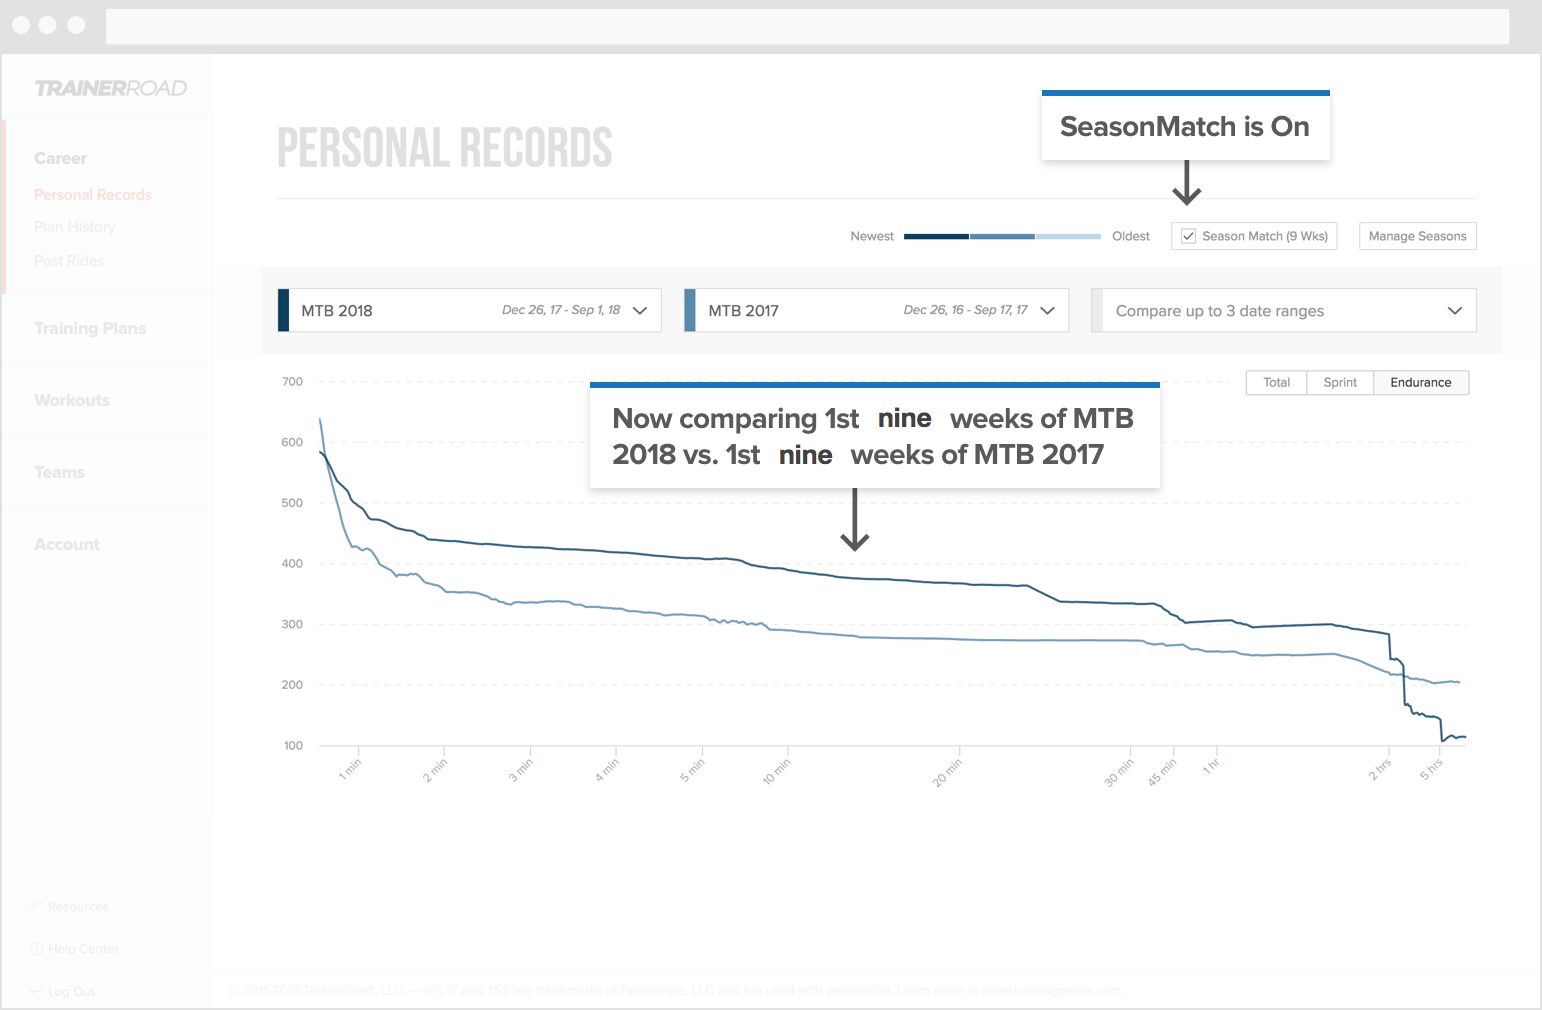Open the Resources link
The image size is (1542, 1010).
click(x=70, y=907)
